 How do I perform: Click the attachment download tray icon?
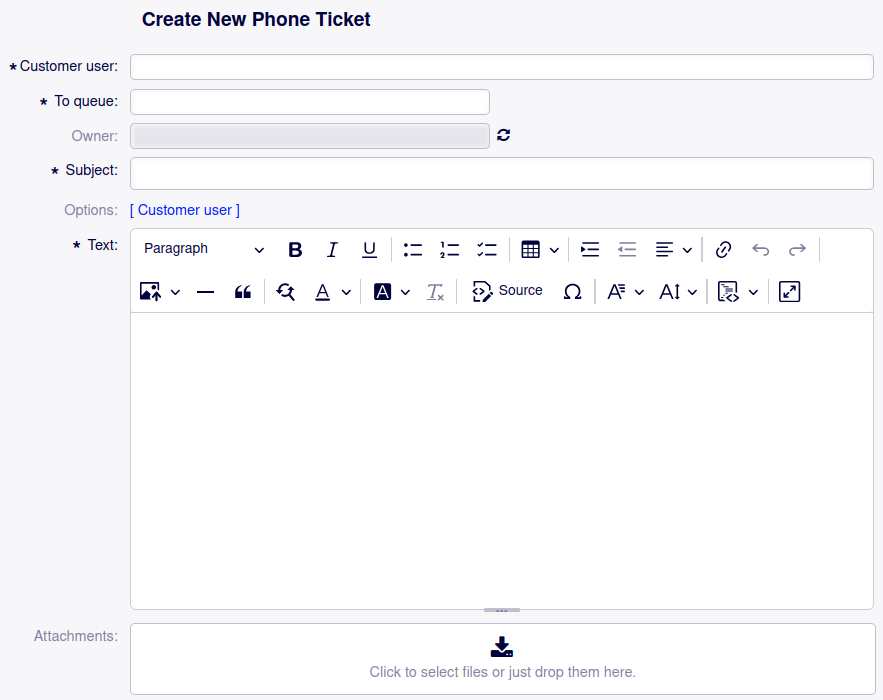tap(502, 647)
